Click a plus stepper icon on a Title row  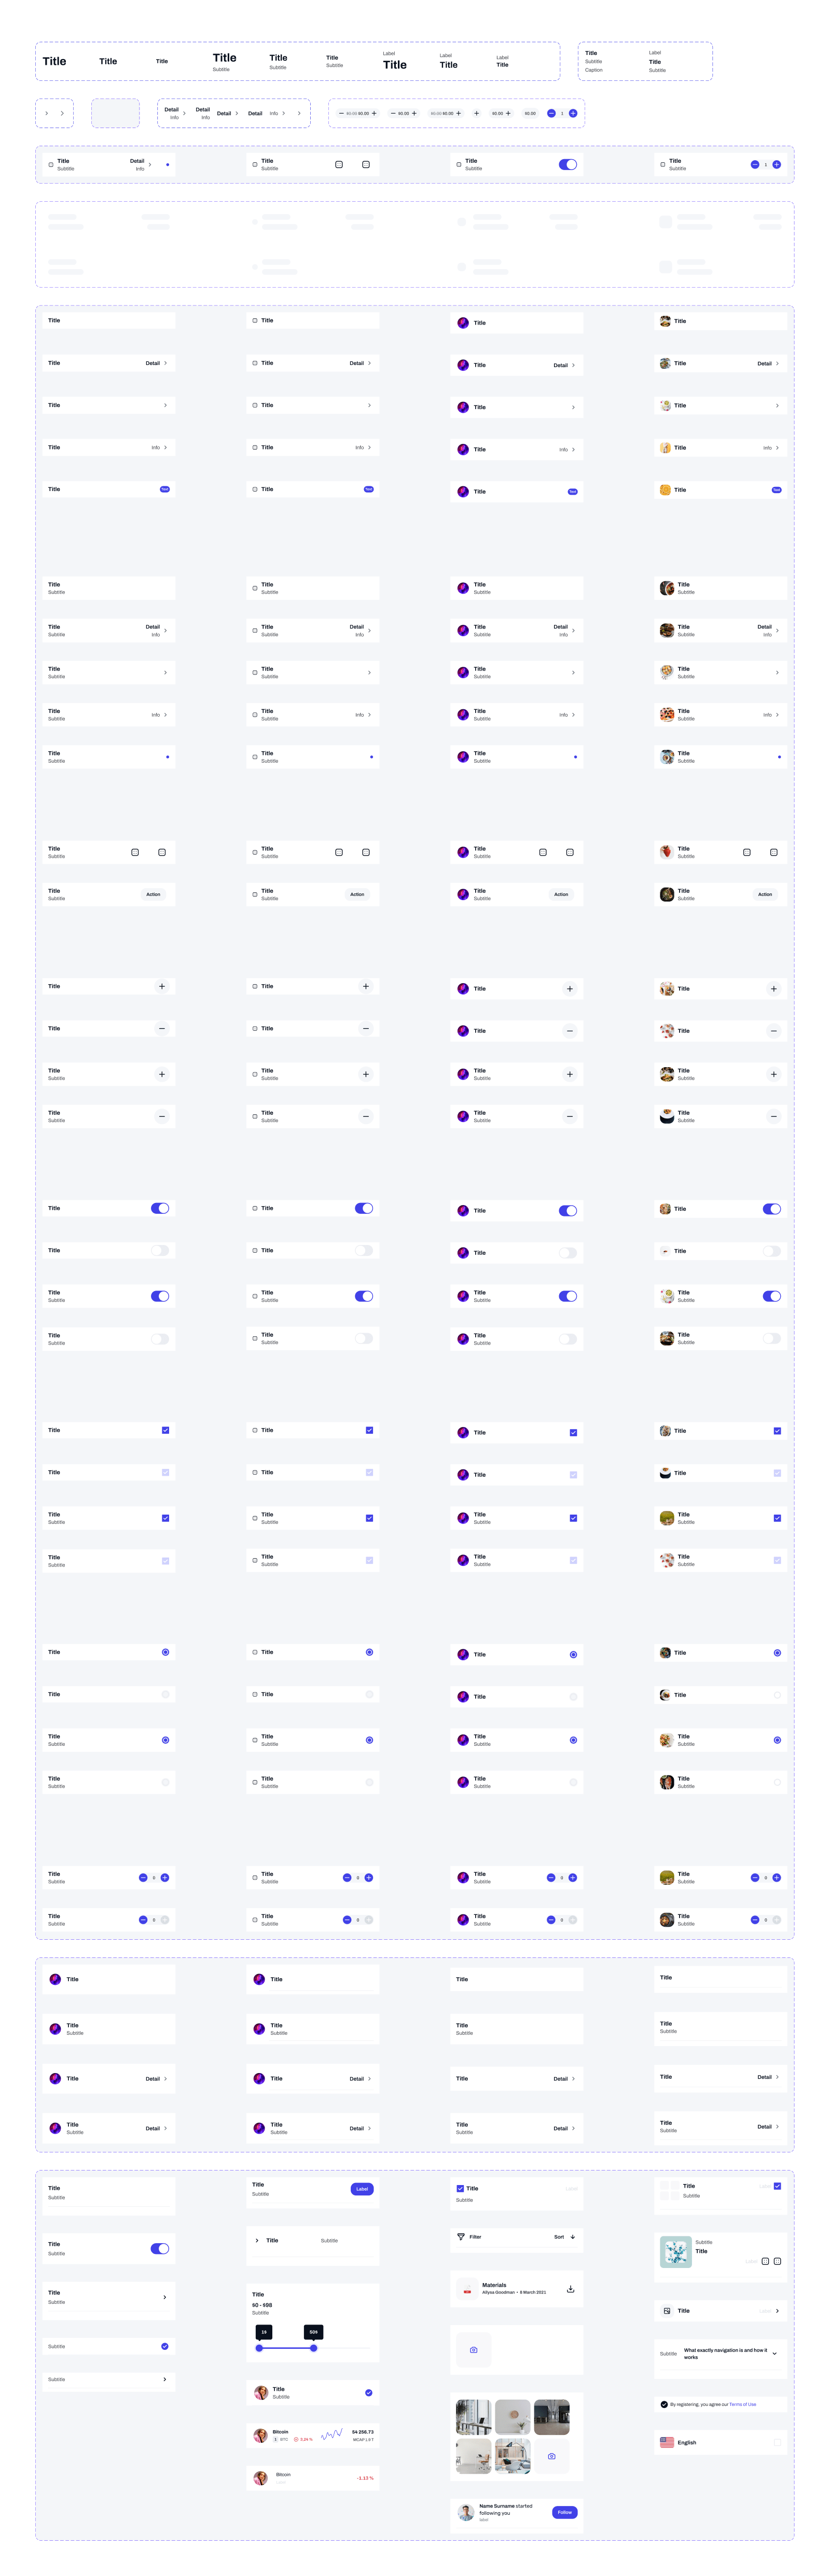161,986
